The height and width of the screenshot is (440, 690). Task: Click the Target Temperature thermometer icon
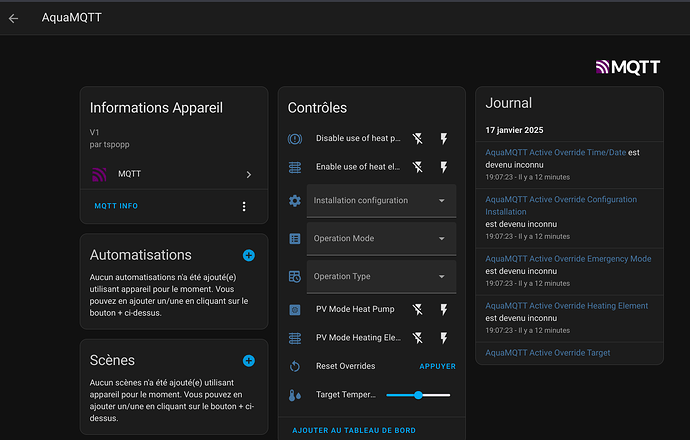295,395
